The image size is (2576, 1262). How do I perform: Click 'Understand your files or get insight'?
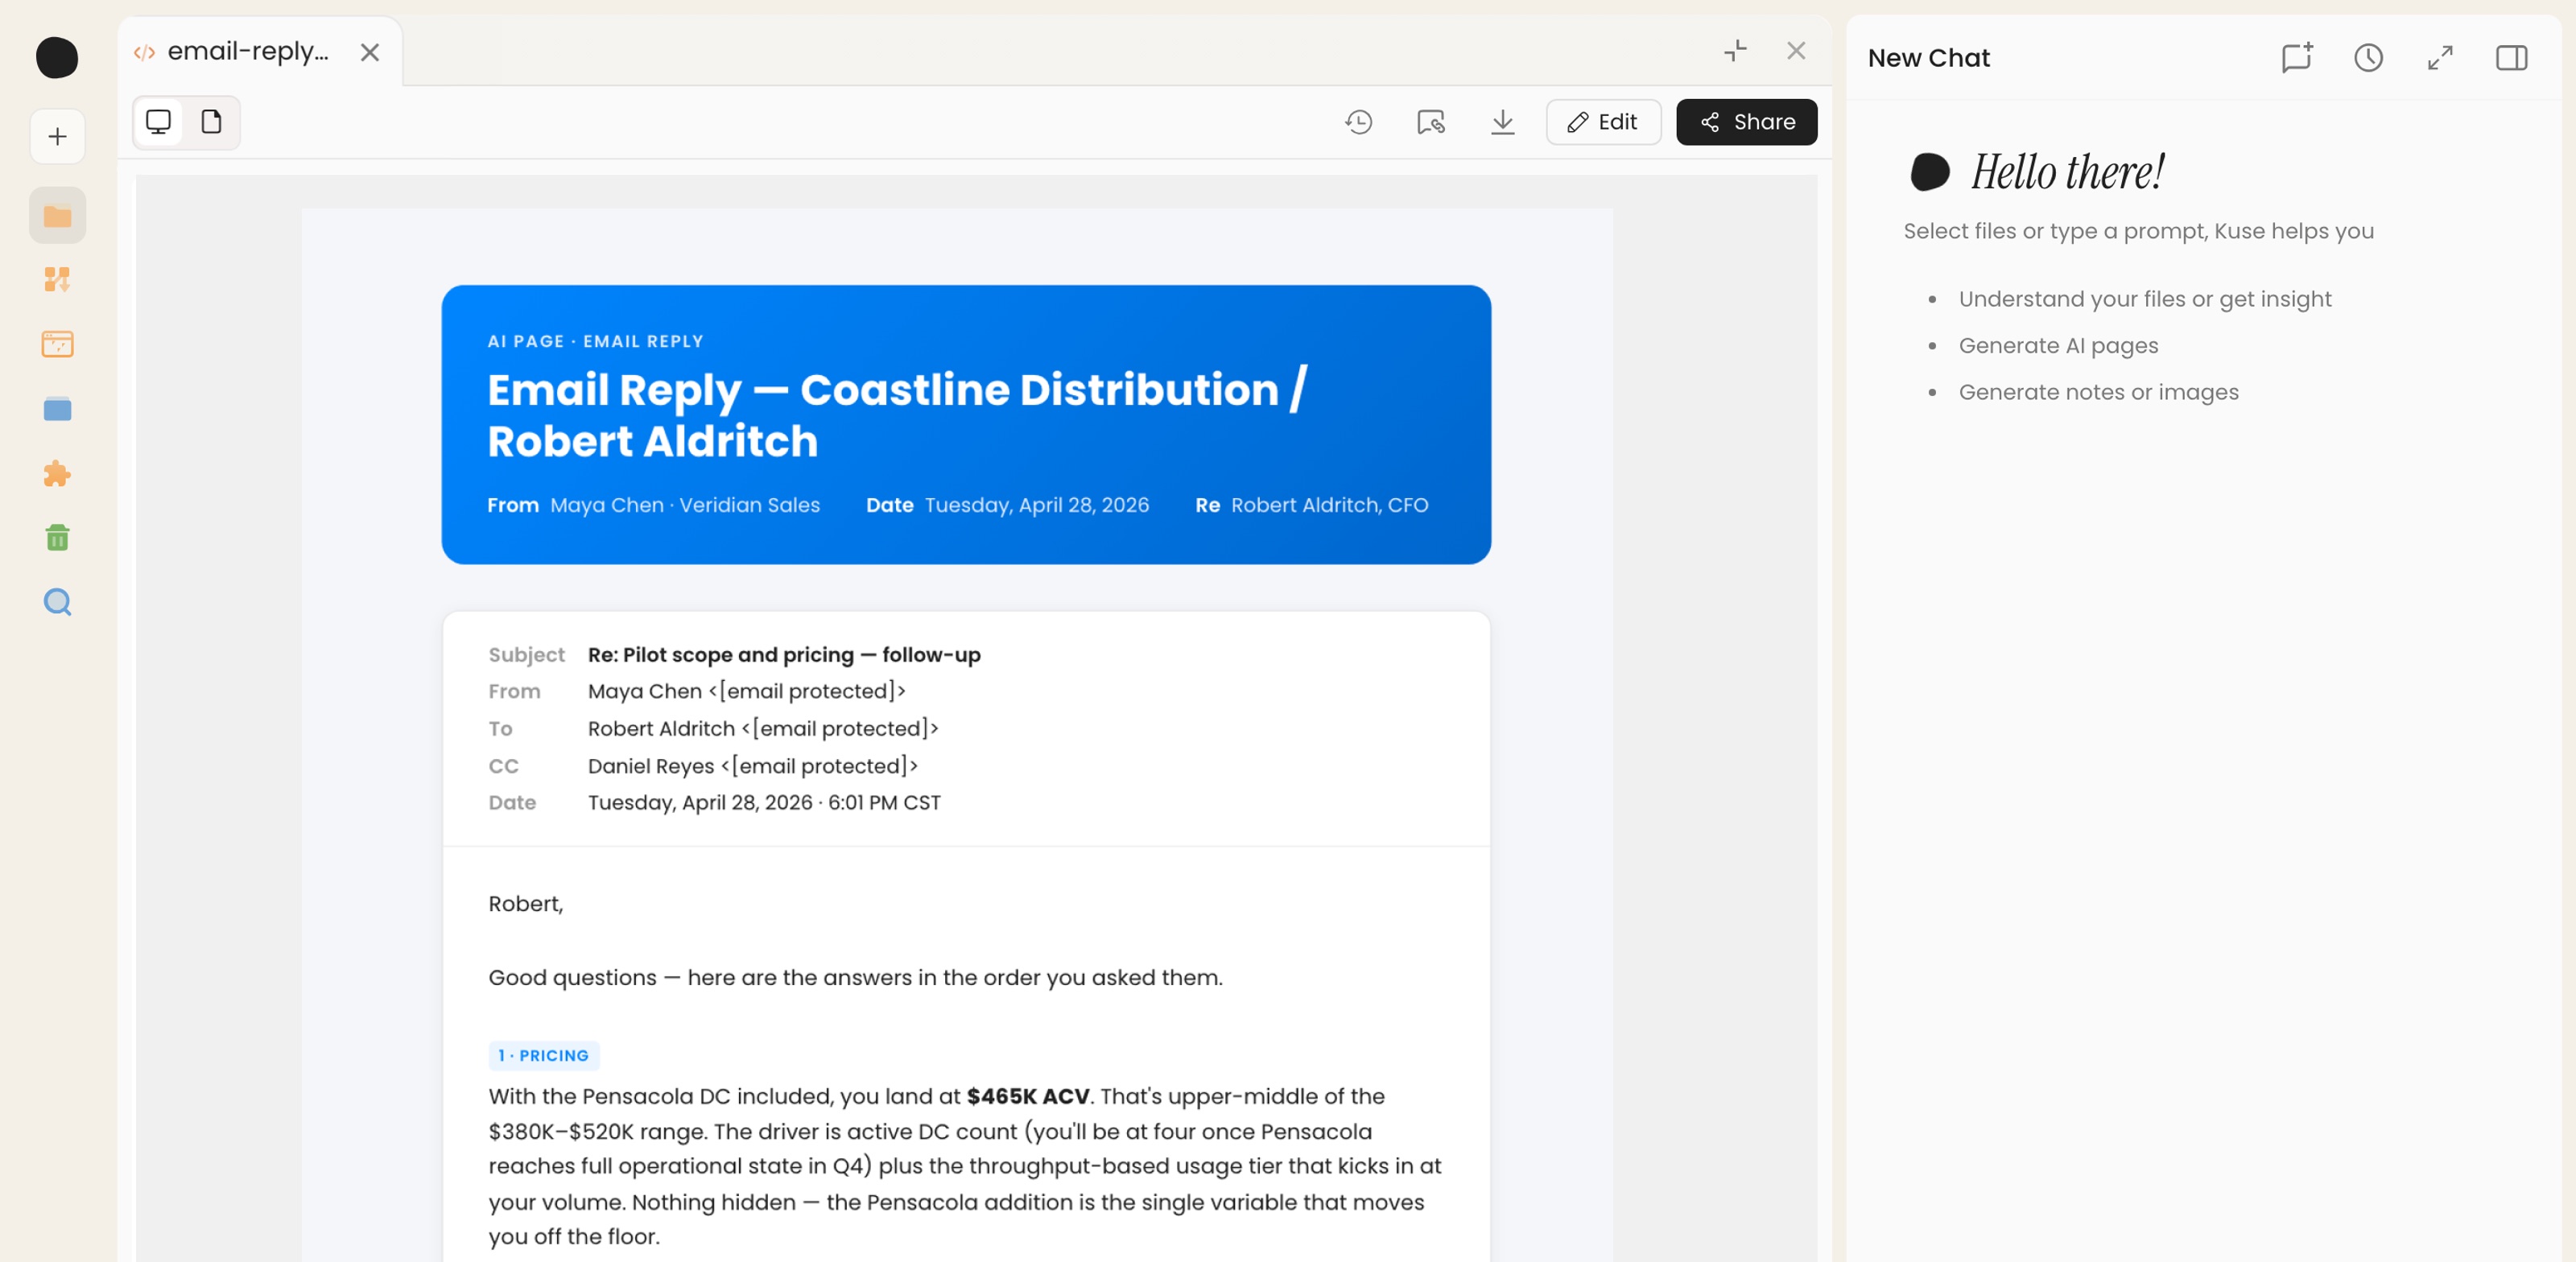point(2144,299)
